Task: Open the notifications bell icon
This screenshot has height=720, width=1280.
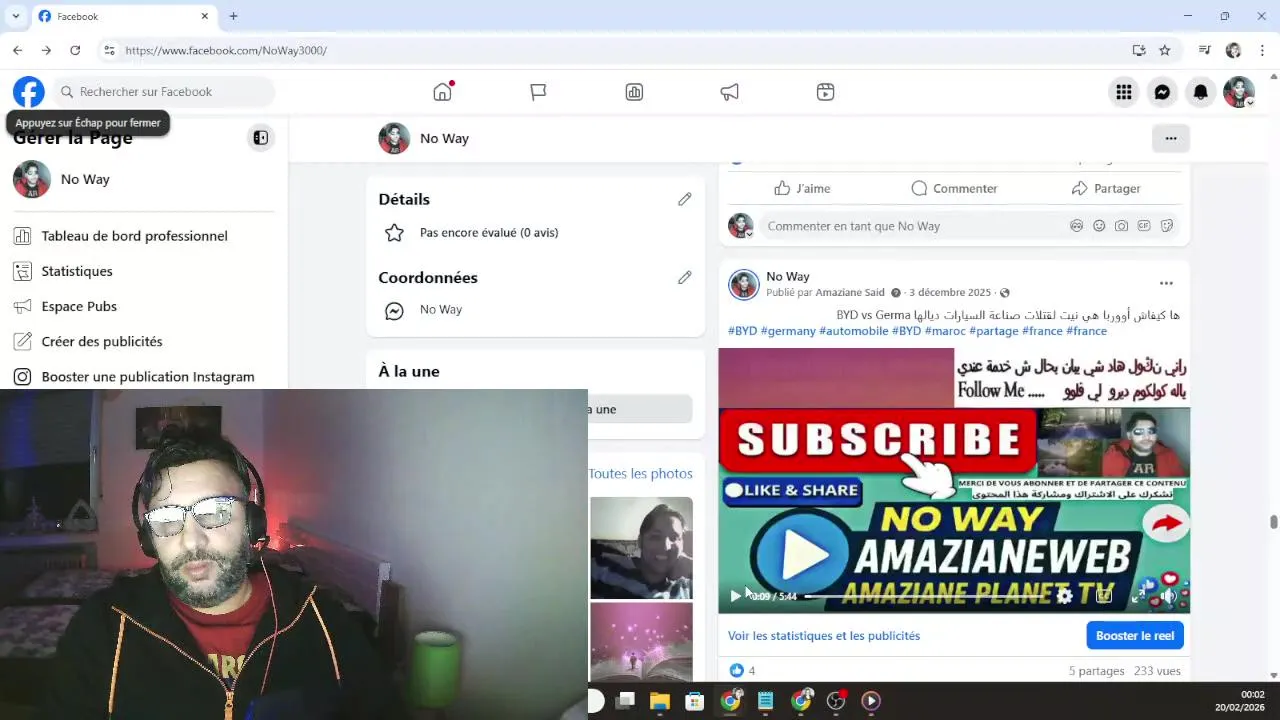Action: click(x=1200, y=92)
